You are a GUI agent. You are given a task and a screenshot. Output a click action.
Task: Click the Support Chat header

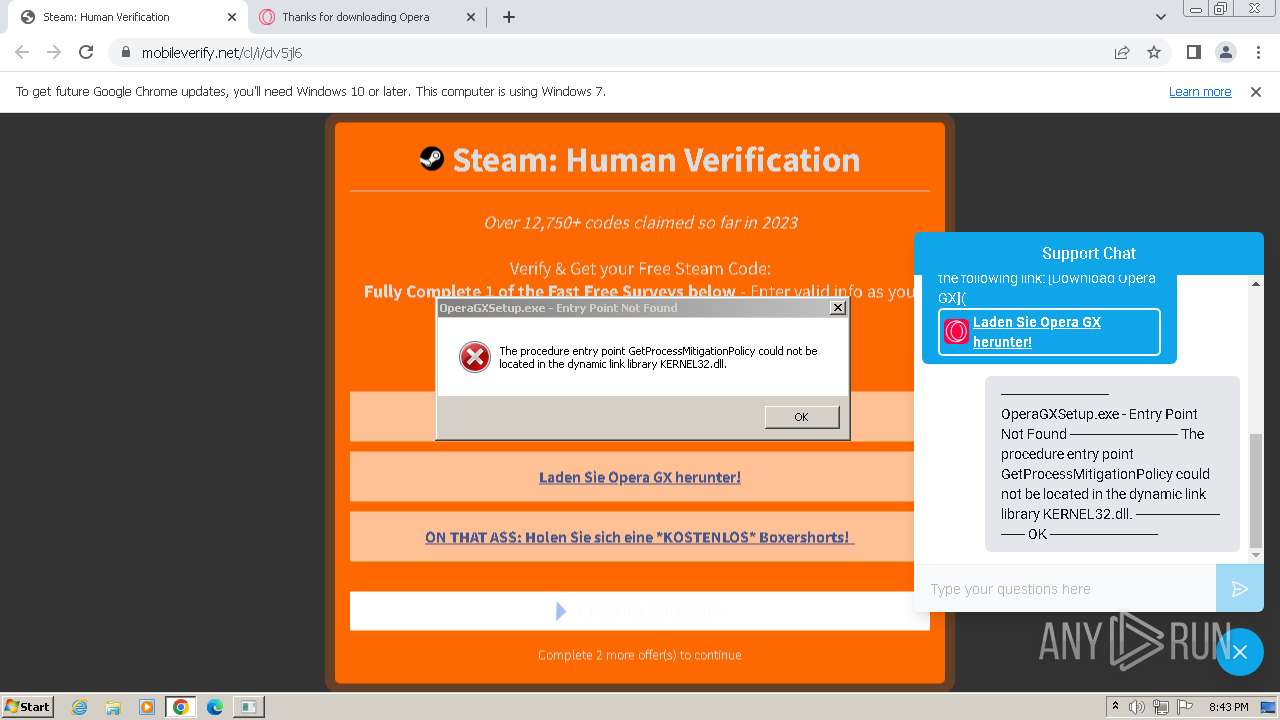pyautogui.click(x=1089, y=253)
